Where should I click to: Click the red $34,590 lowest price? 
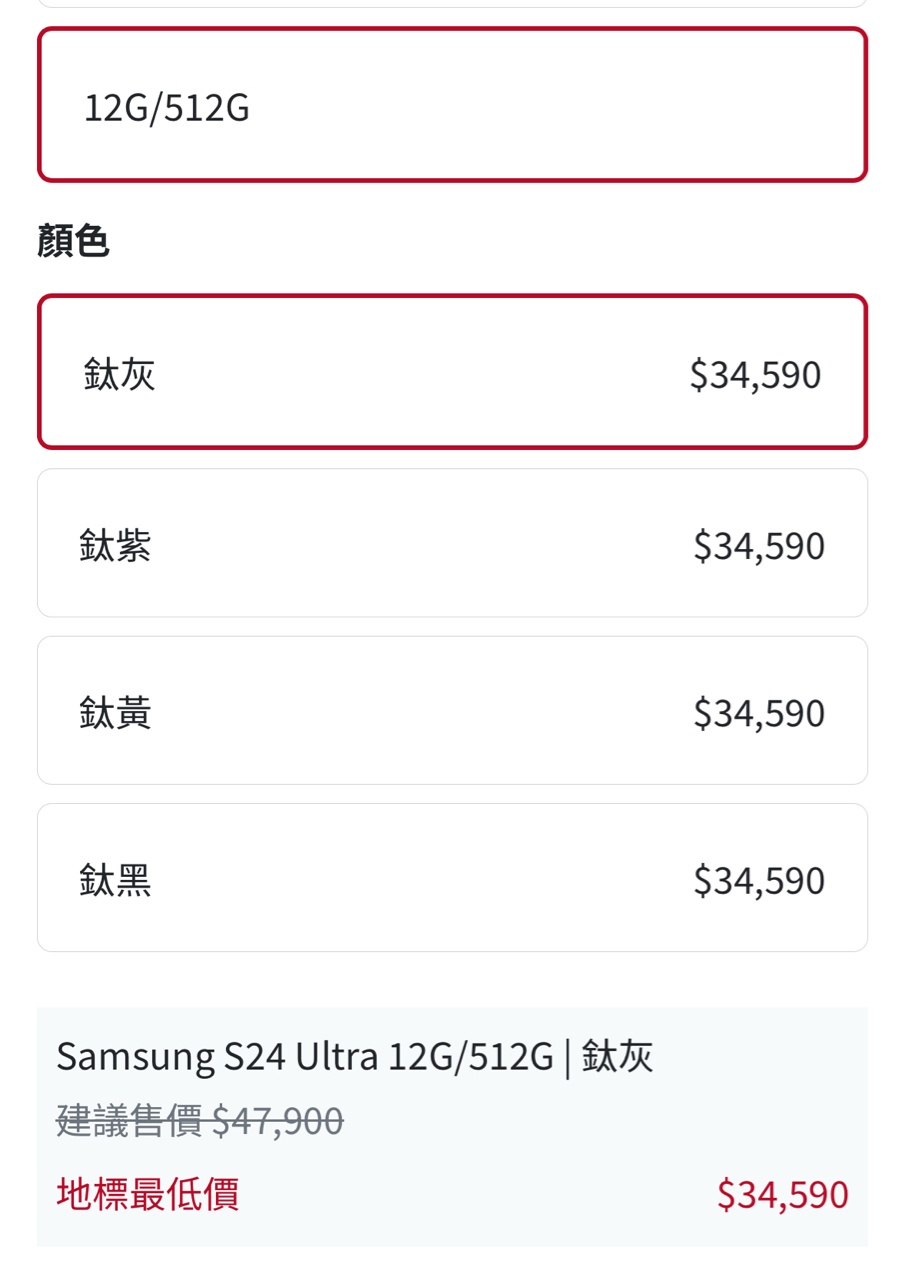pos(782,1195)
